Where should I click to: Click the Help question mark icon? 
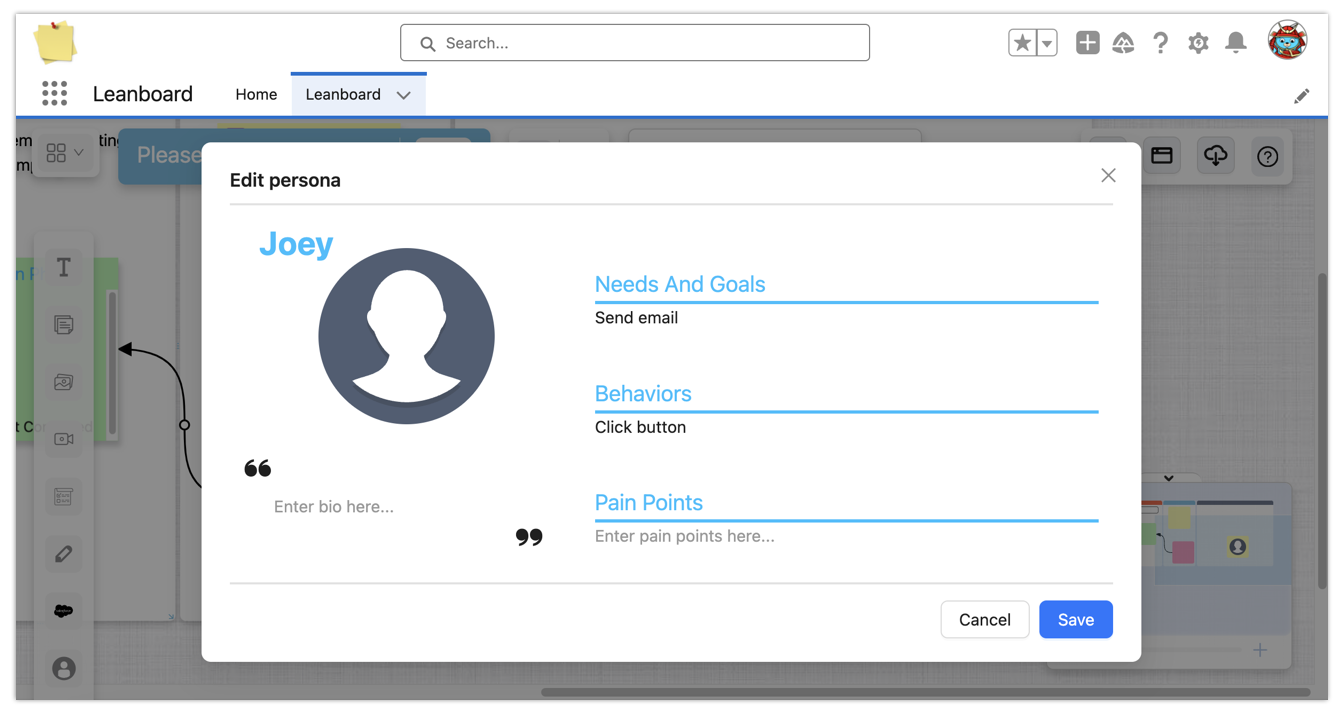[1160, 43]
